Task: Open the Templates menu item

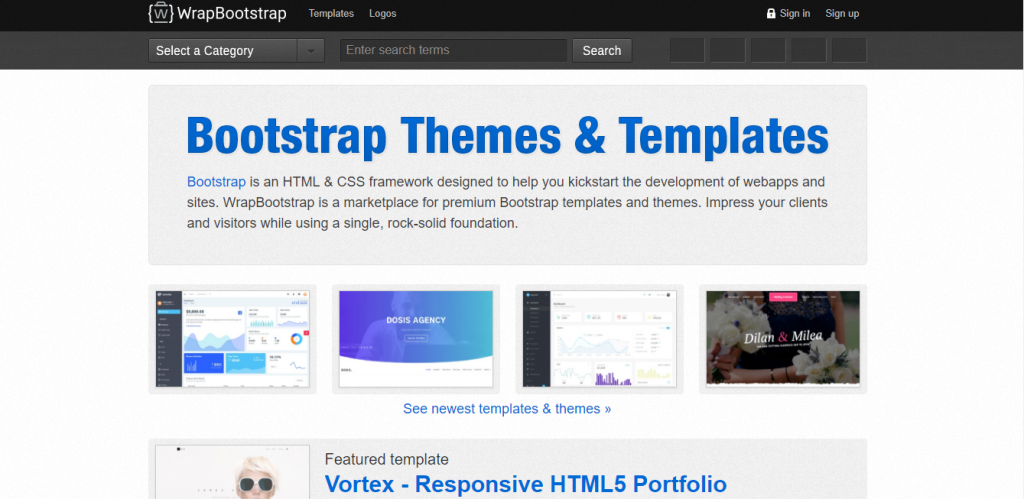Action: click(x=331, y=13)
